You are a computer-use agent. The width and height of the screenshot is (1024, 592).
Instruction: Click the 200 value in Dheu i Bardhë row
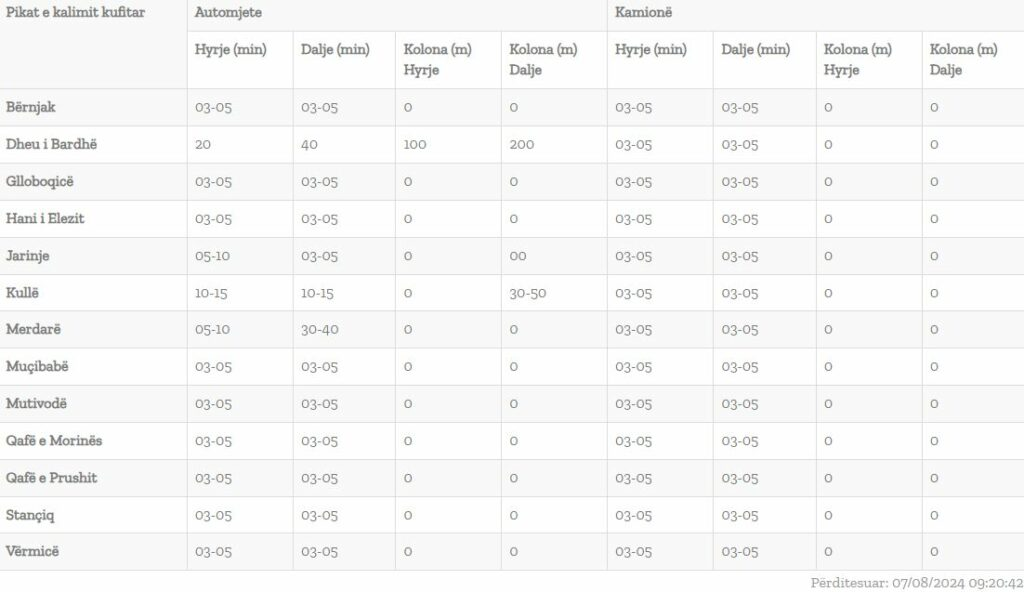(522, 144)
